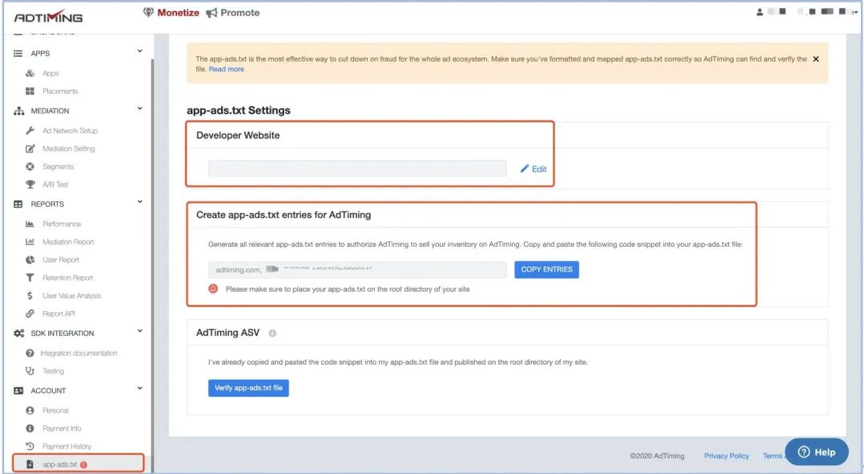The image size is (864, 474).
Task: Open Payment History page
Action: tap(67, 446)
